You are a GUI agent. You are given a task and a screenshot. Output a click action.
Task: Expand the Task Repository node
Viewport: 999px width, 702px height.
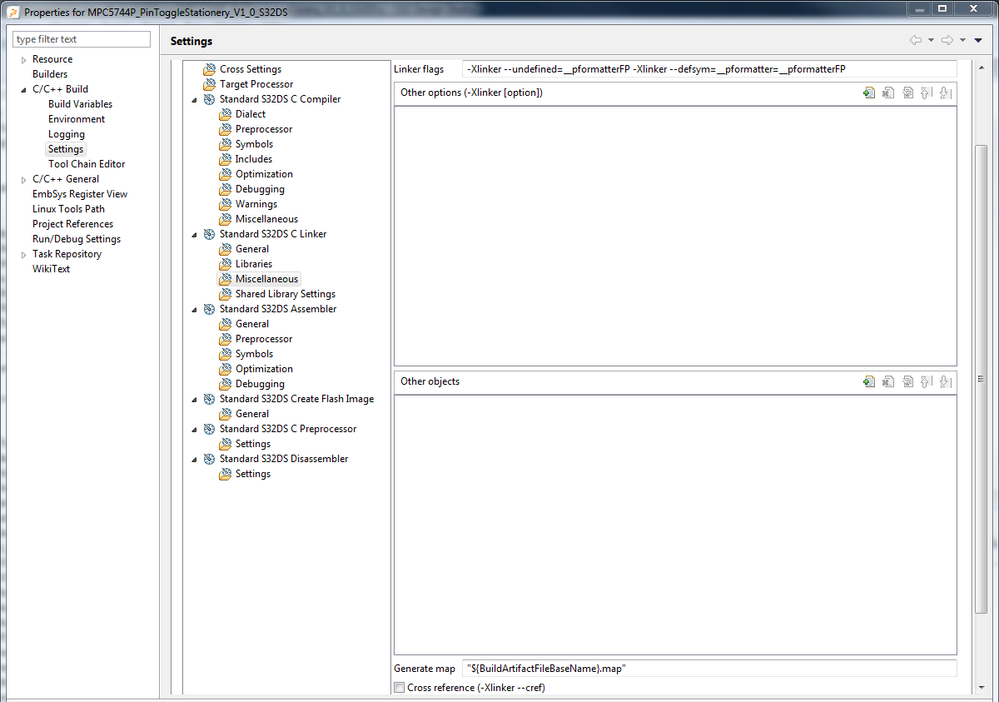24,255
